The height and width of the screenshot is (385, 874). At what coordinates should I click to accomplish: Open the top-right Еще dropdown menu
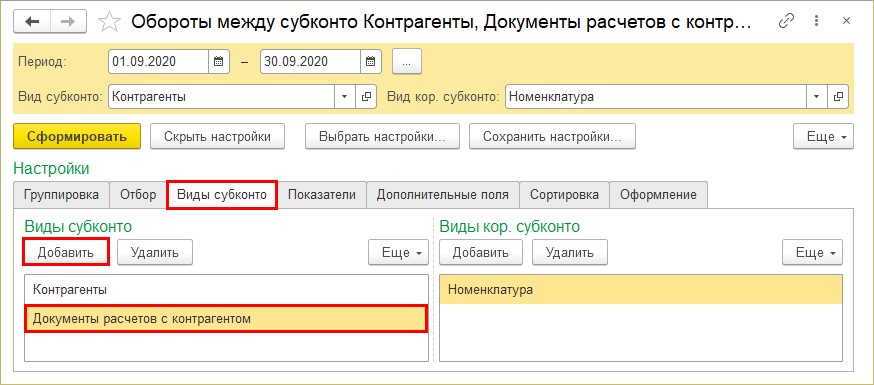tap(823, 137)
